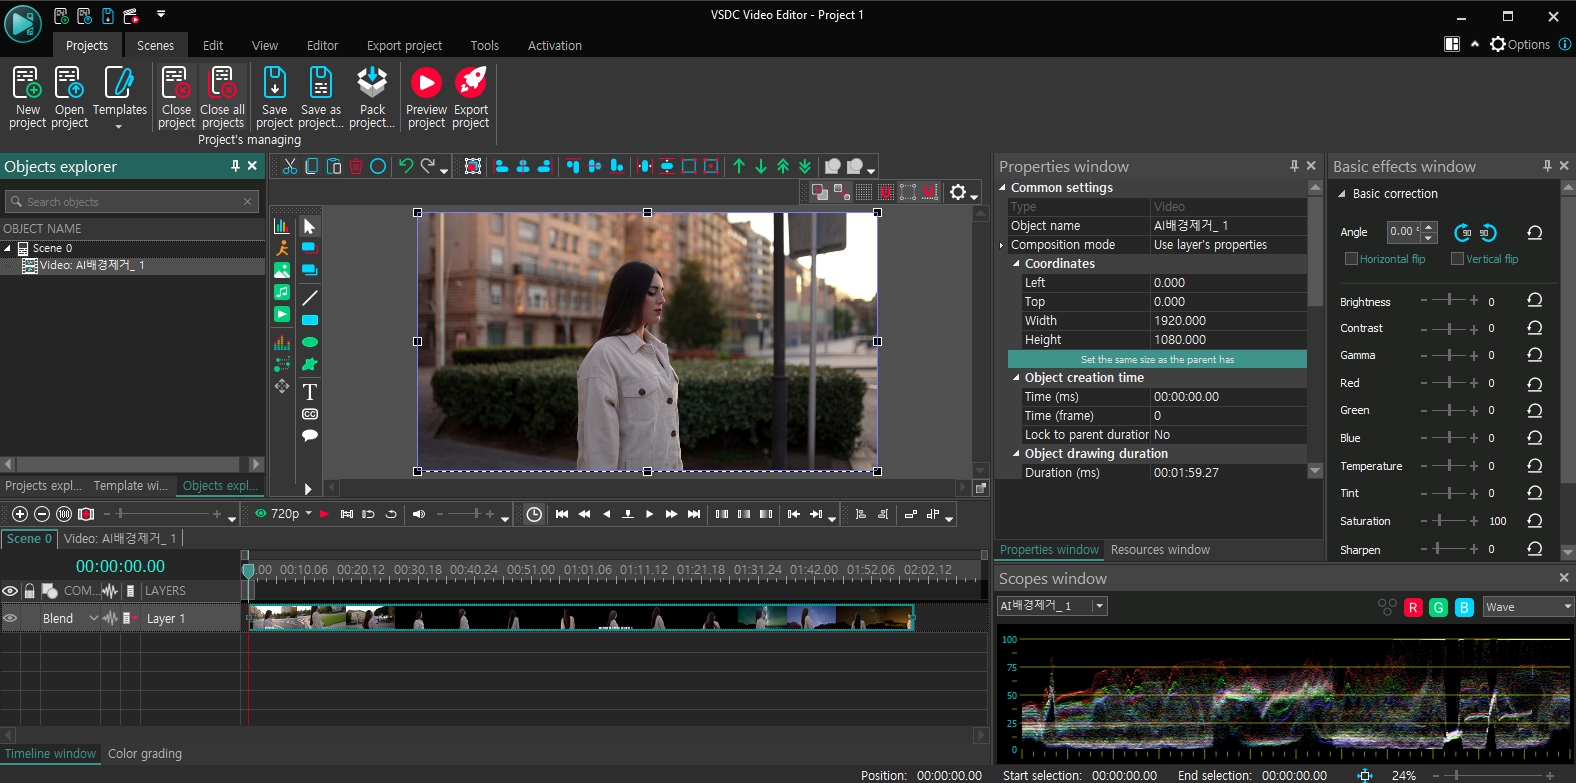
Task: Select the Text tool icon
Action: [x=310, y=391]
